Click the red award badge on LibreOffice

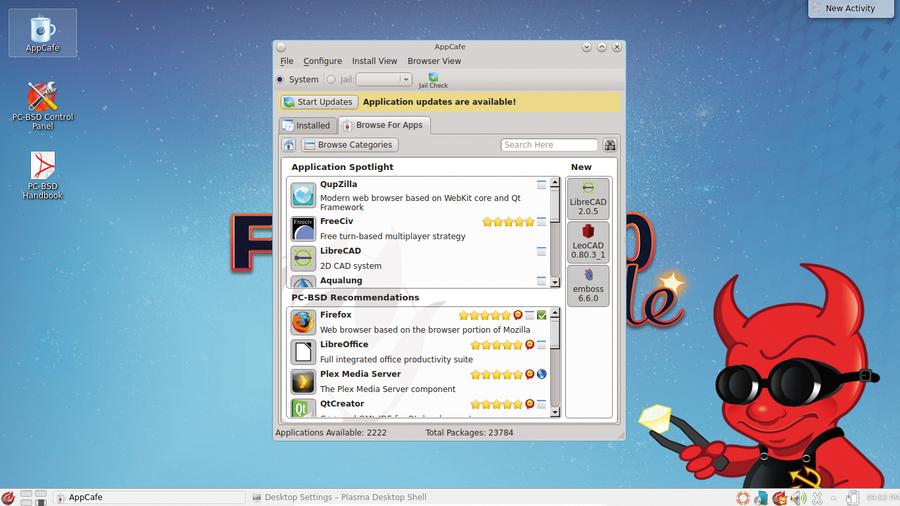[529, 344]
